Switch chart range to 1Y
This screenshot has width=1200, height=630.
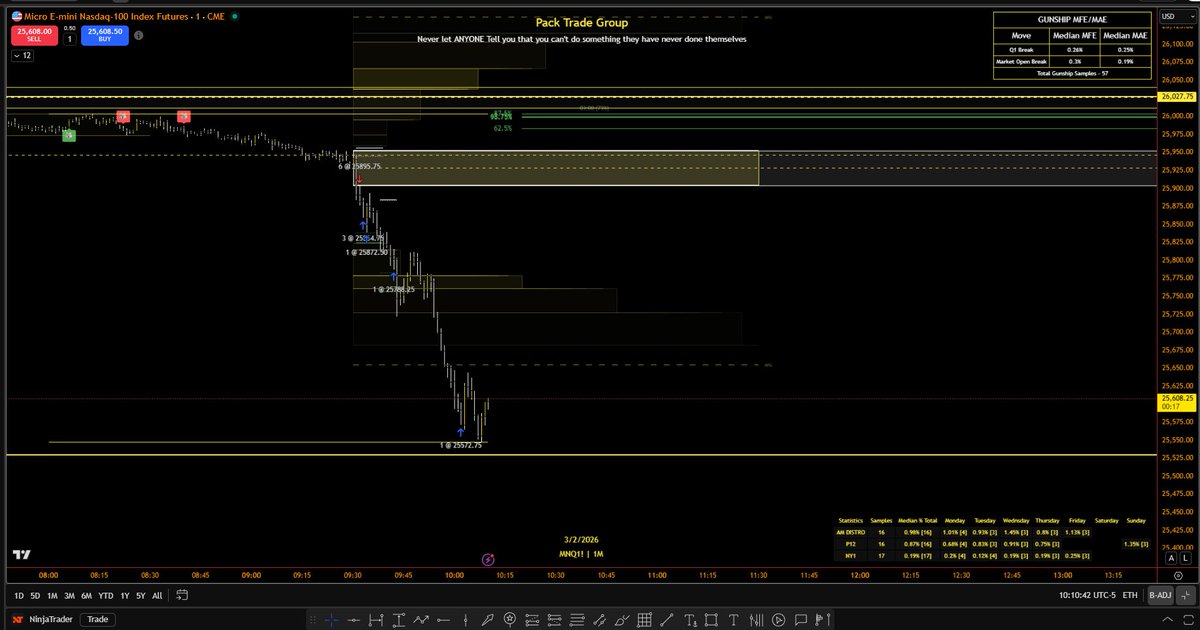coord(124,595)
